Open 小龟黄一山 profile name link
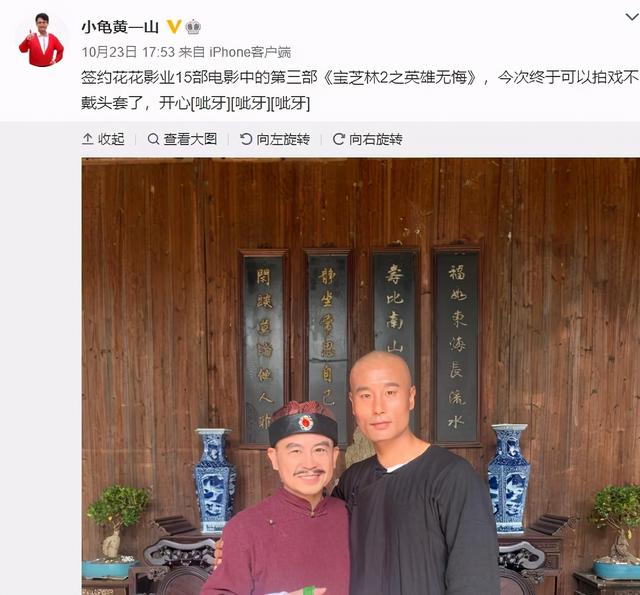 [120, 27]
